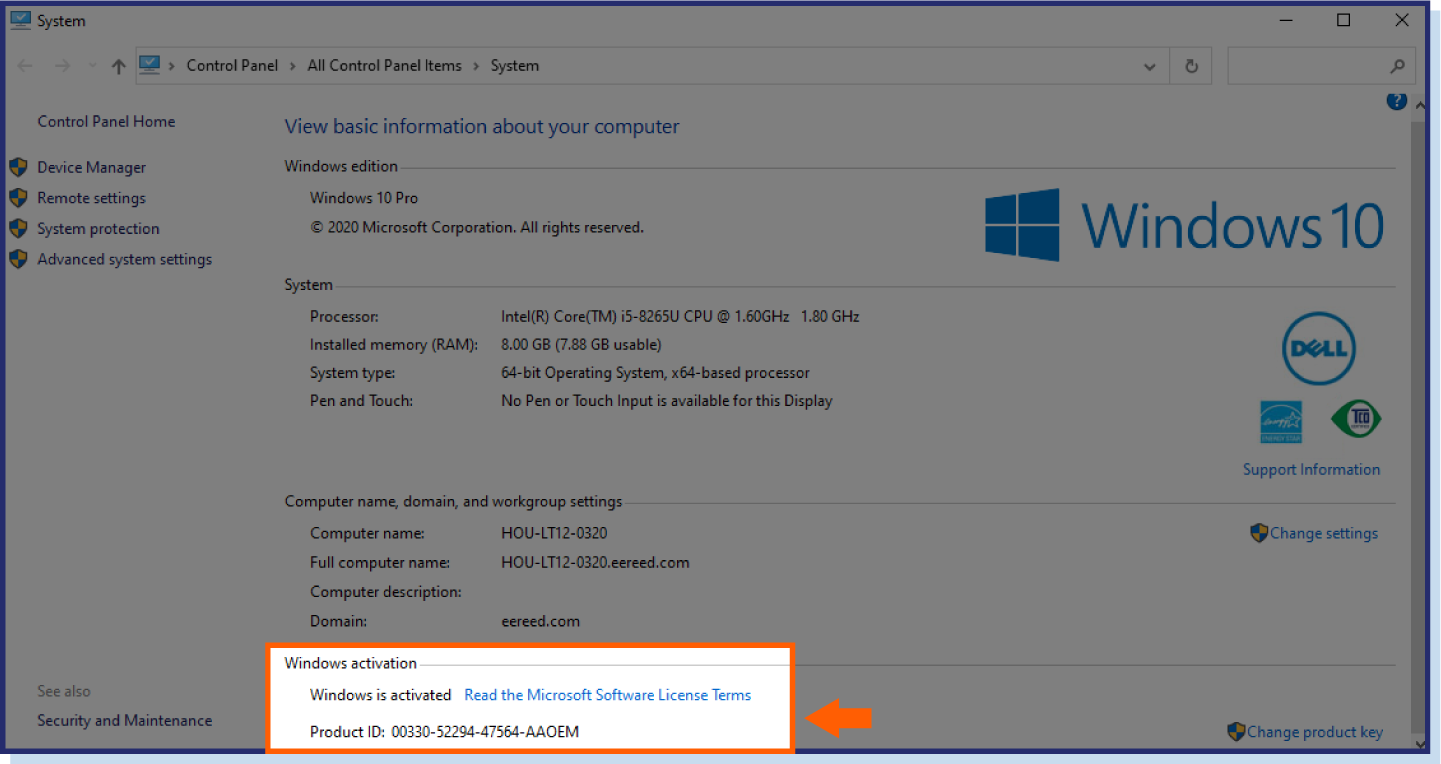Click the Intel Core i5-8265U processor value
This screenshot has height=764, width=1441.
(680, 316)
